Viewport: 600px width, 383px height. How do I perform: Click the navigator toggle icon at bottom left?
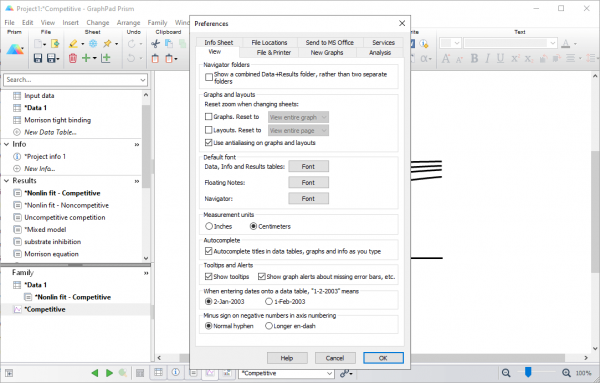point(9,373)
